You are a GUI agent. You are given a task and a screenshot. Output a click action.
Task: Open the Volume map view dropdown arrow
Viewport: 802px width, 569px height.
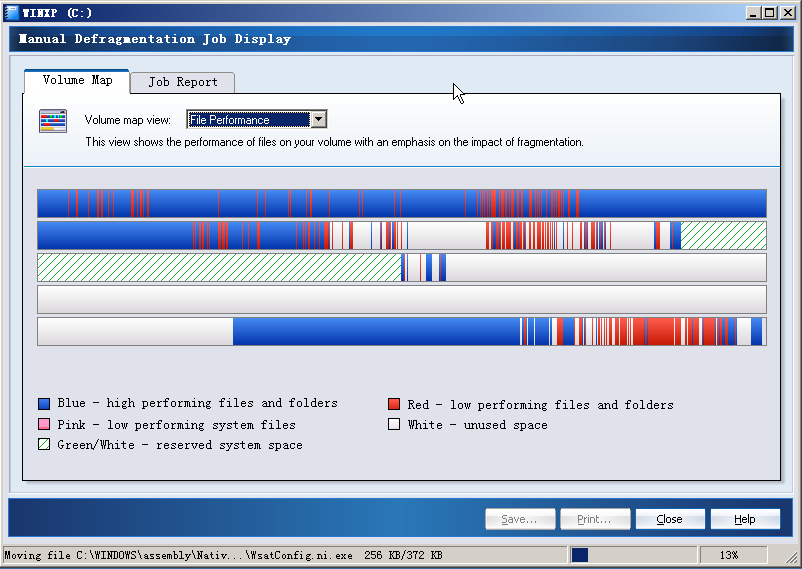pyautogui.click(x=318, y=119)
